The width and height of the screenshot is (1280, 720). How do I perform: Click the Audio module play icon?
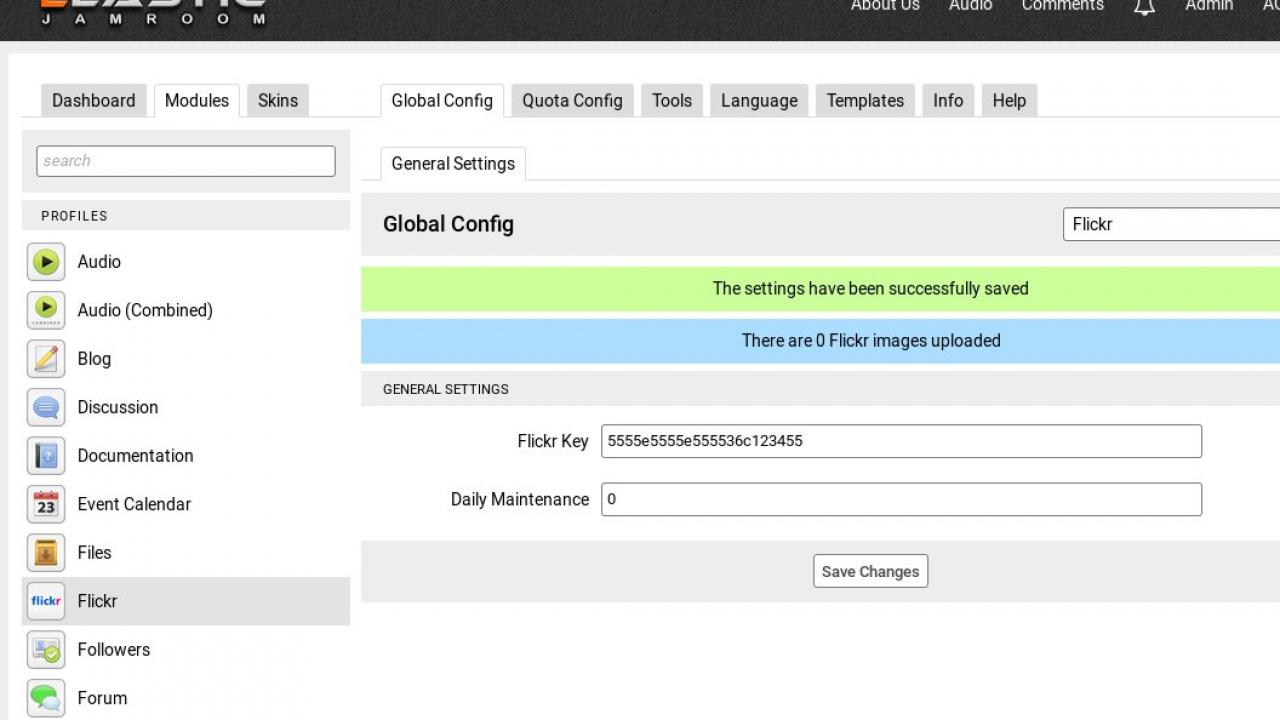point(46,262)
